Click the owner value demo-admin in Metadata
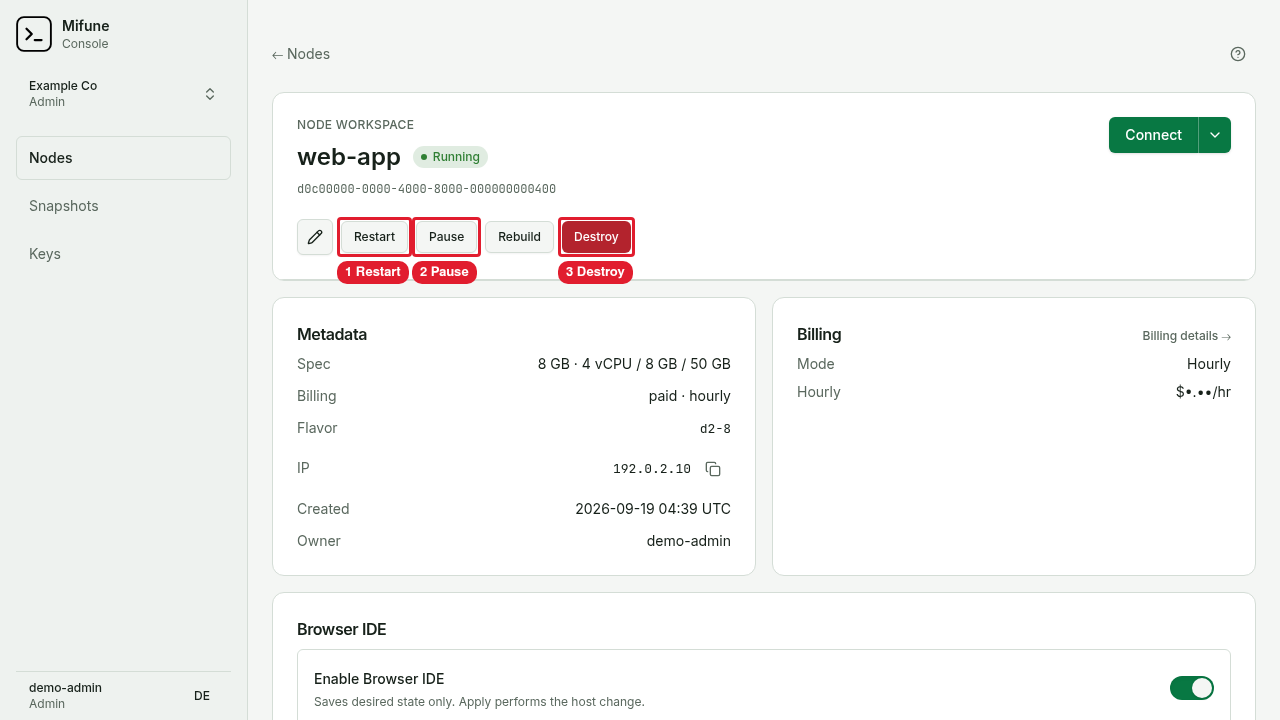This screenshot has width=1280, height=720. click(689, 541)
